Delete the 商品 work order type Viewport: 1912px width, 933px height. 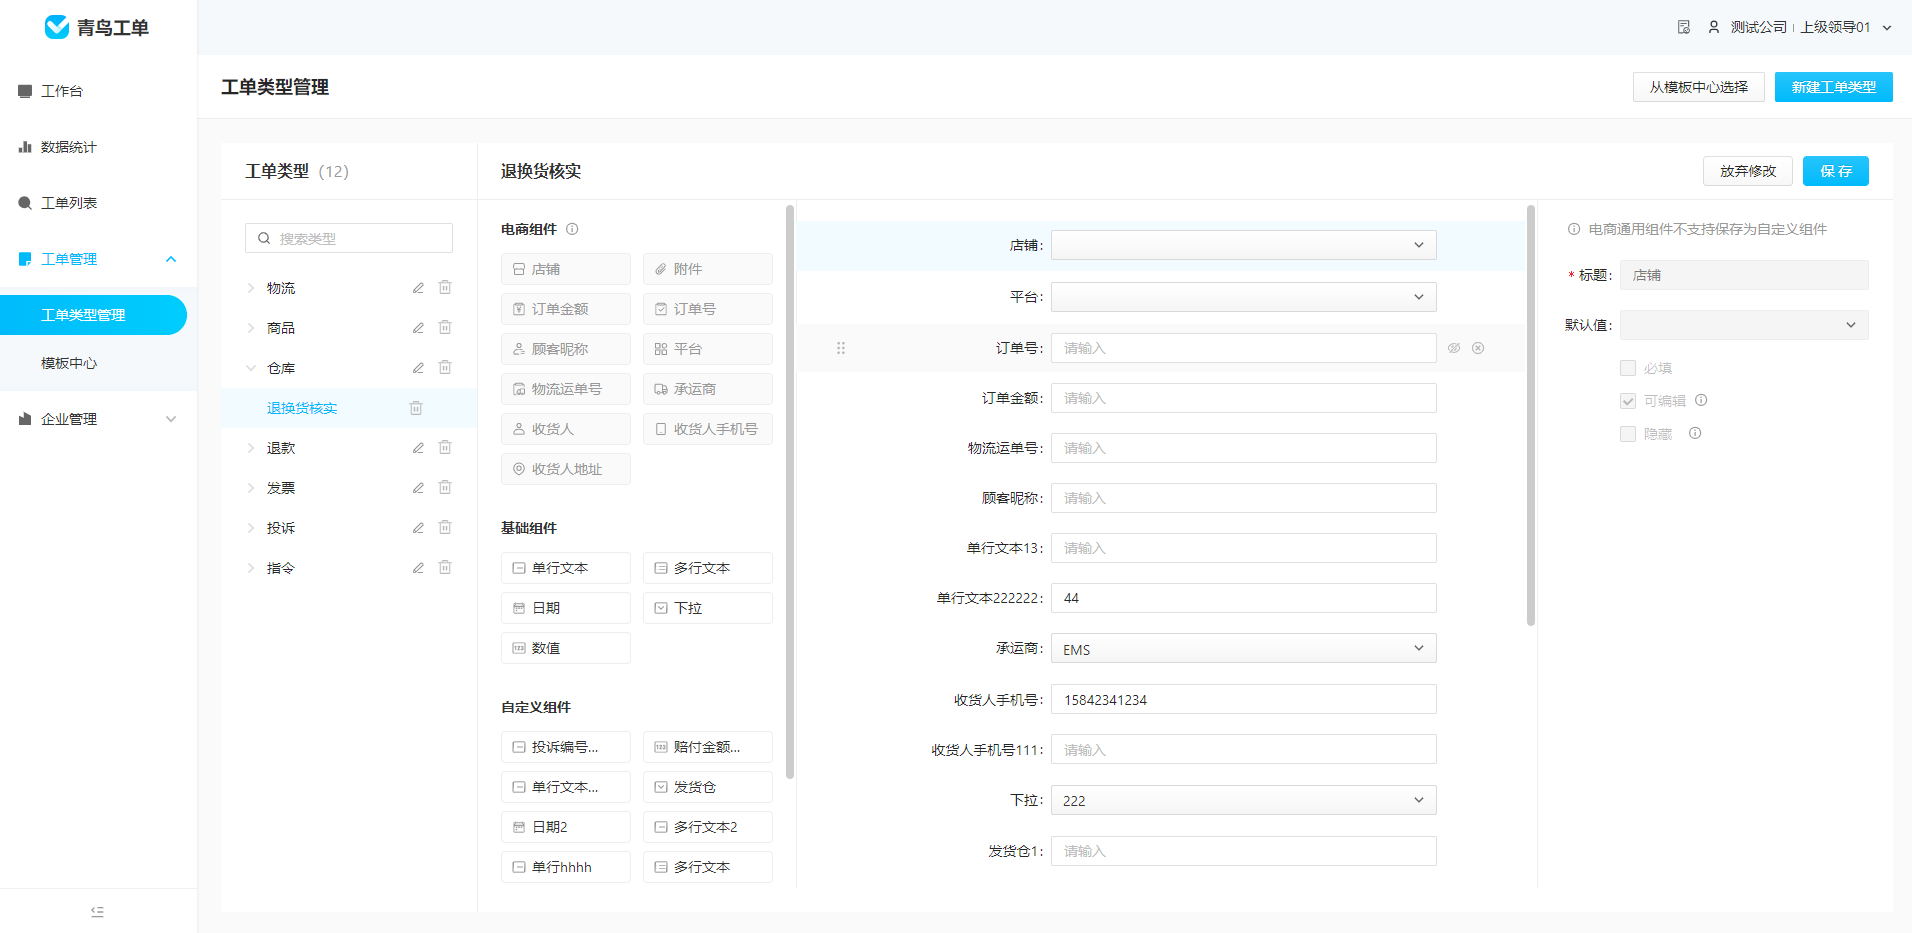[x=445, y=327]
